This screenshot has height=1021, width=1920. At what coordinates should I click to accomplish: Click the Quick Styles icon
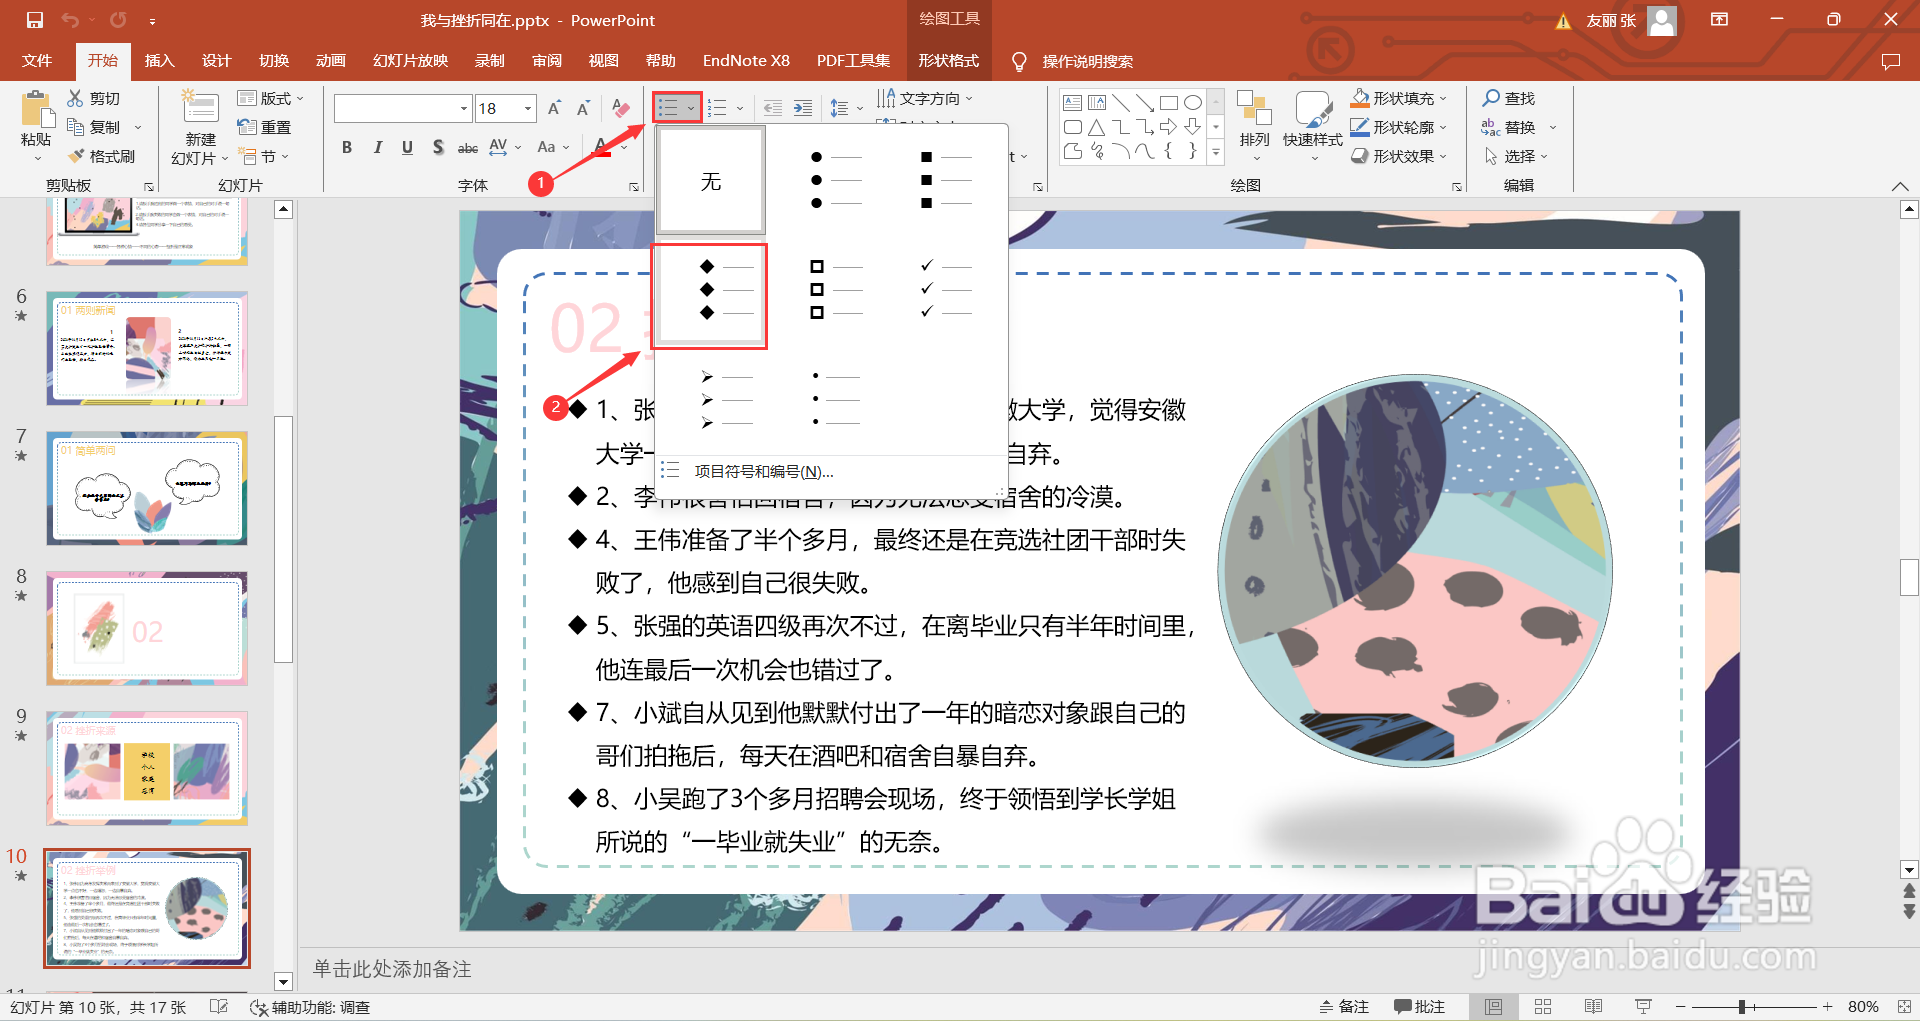click(1313, 109)
